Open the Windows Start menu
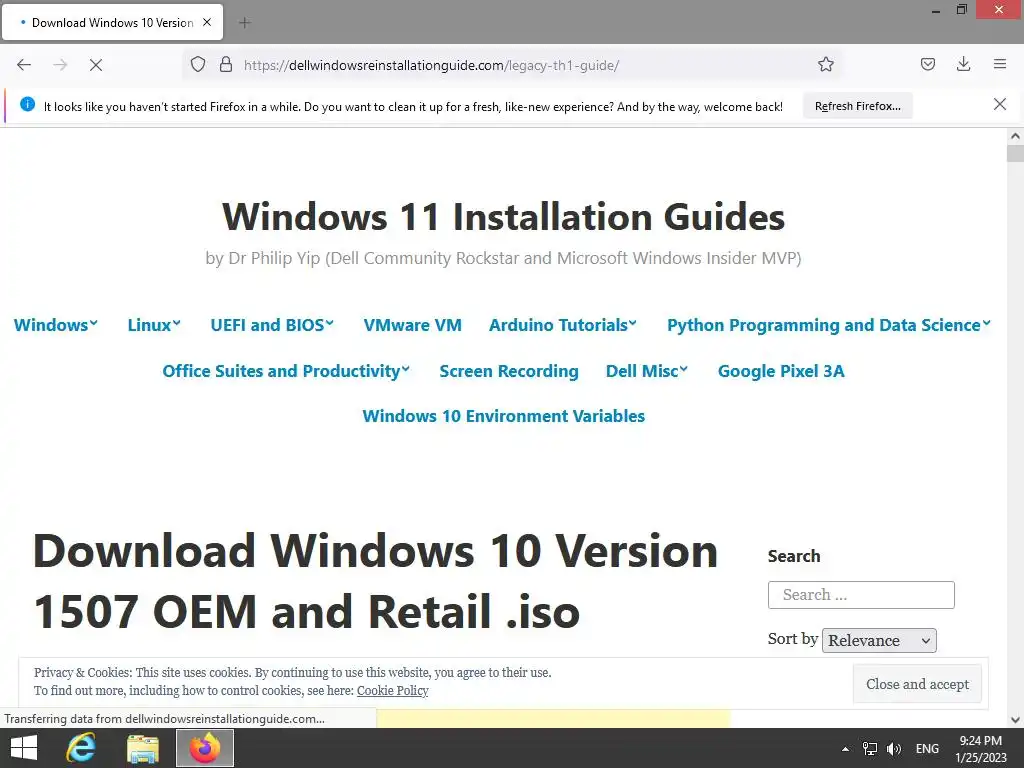This screenshot has height=768, width=1024. pos(24,748)
